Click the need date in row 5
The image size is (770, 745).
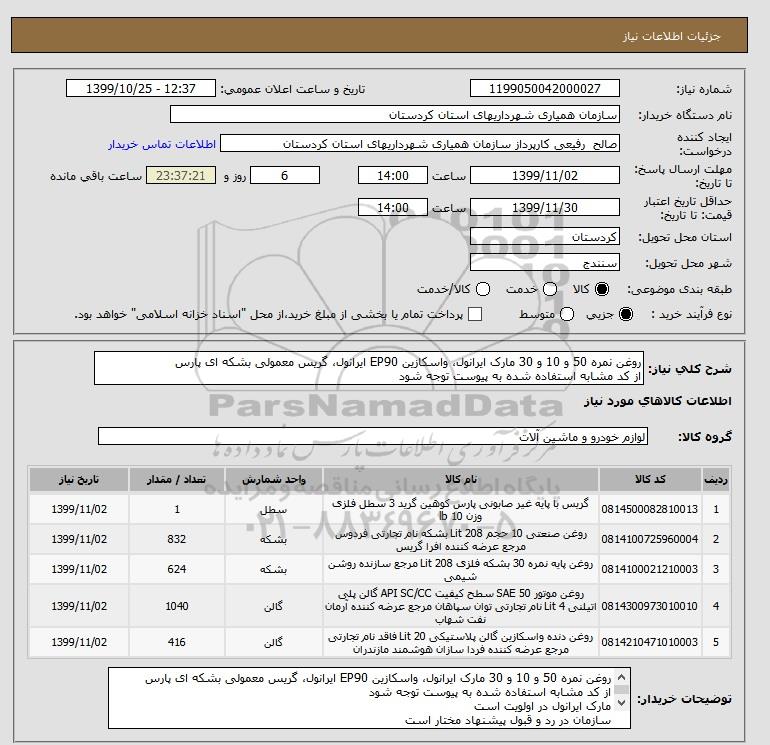click(79, 642)
